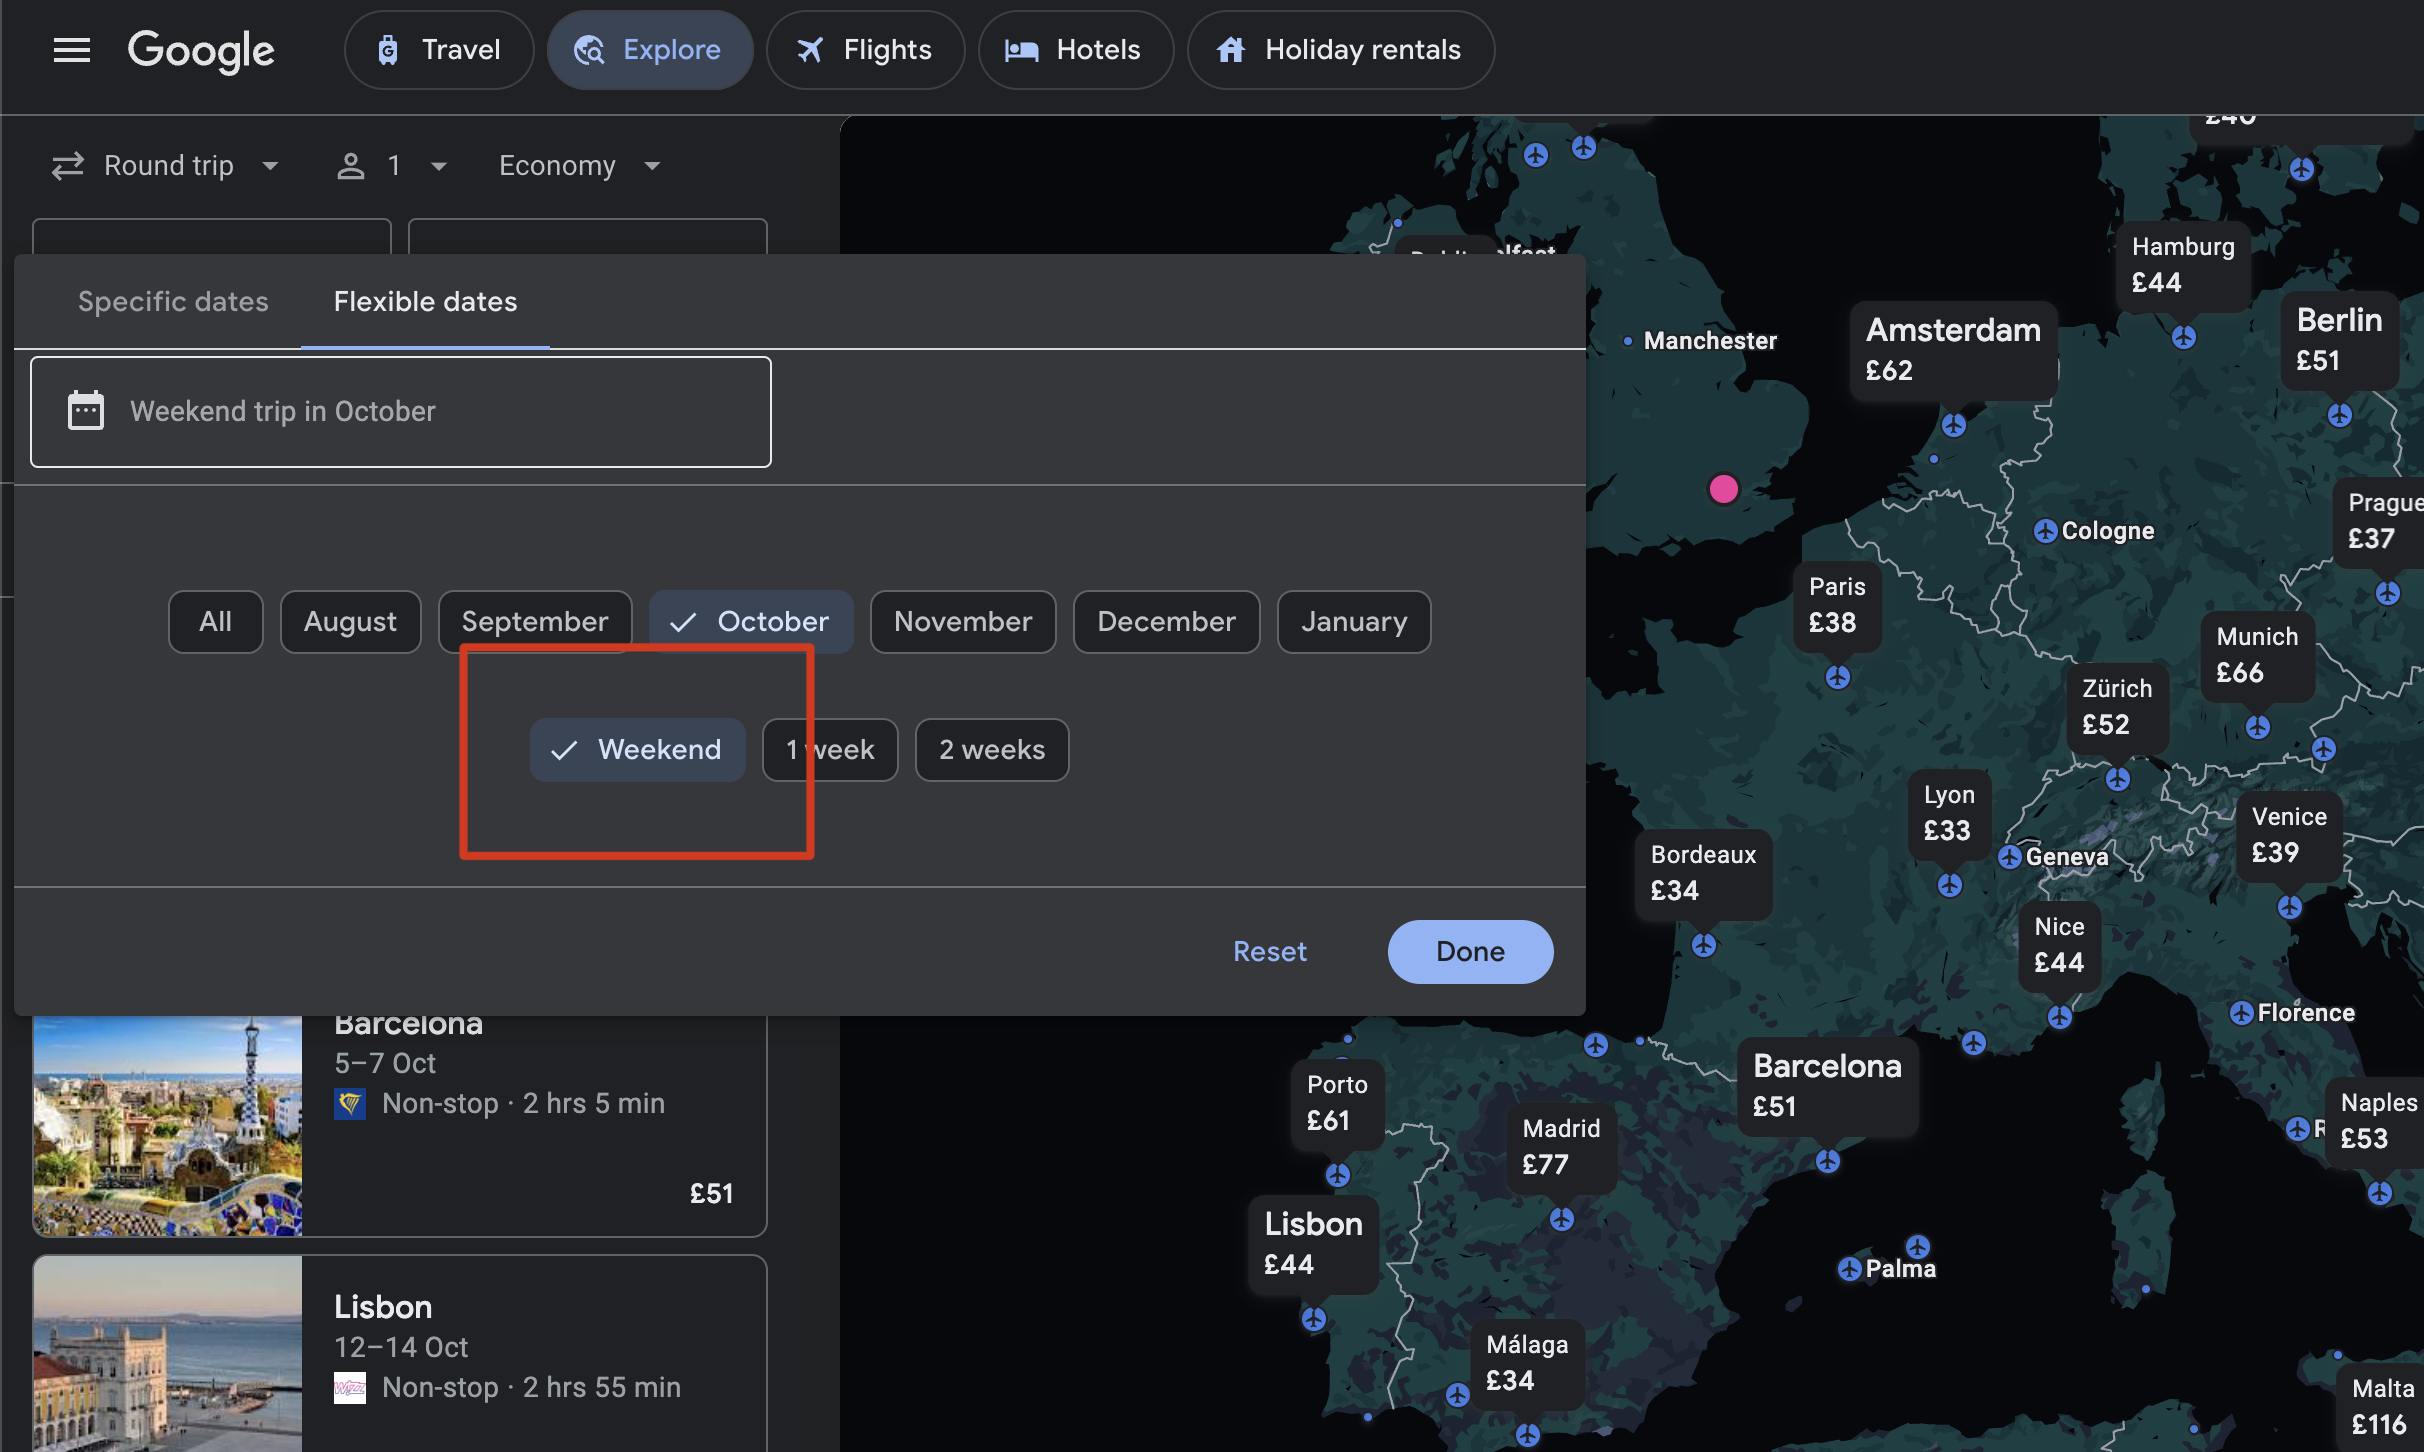Click the Weekend trip in October field
2424x1452 pixels.
(x=400, y=412)
